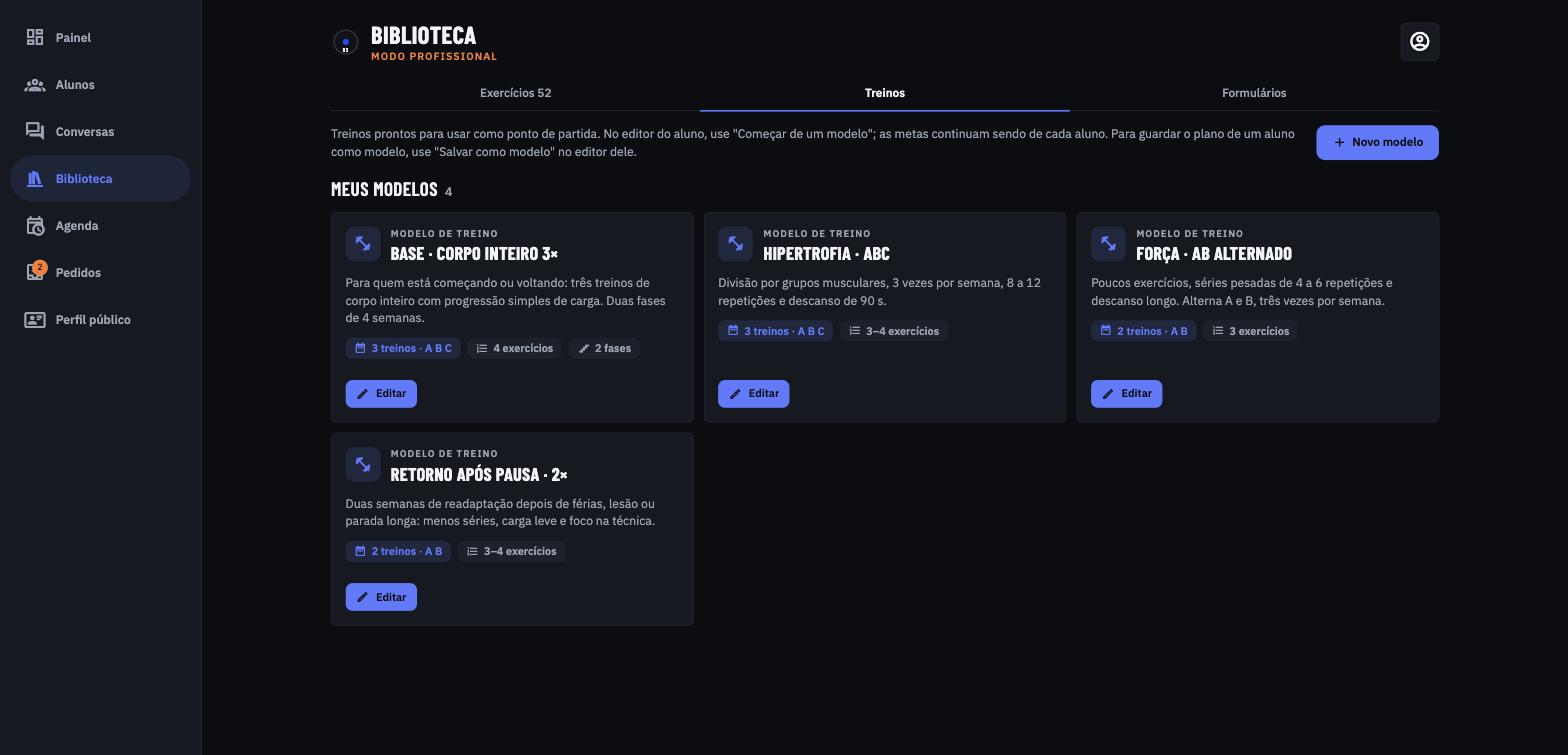1568x755 pixels.
Task: Edit the Força · AB Alternado template
Action: coord(1127,394)
